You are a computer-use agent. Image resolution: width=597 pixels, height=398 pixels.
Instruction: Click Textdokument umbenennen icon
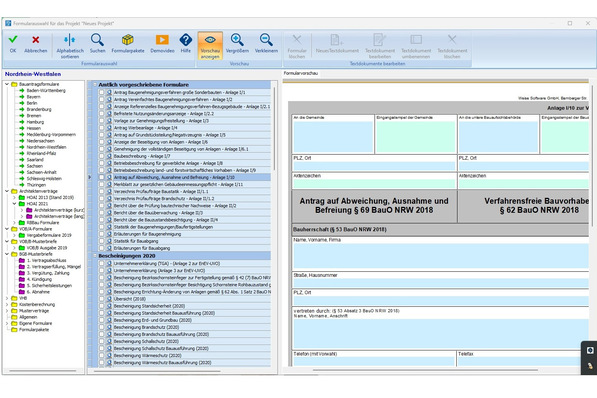click(416, 39)
